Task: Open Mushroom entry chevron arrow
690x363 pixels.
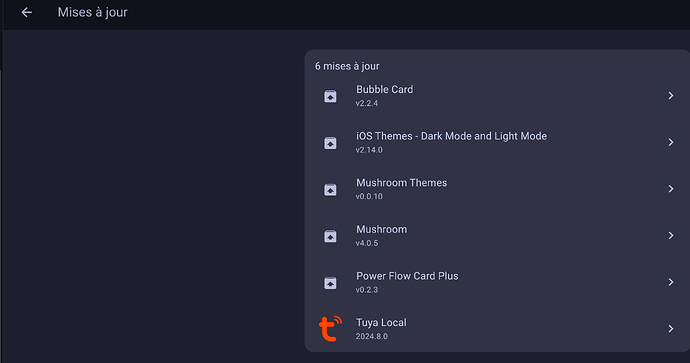Action: pyautogui.click(x=671, y=235)
